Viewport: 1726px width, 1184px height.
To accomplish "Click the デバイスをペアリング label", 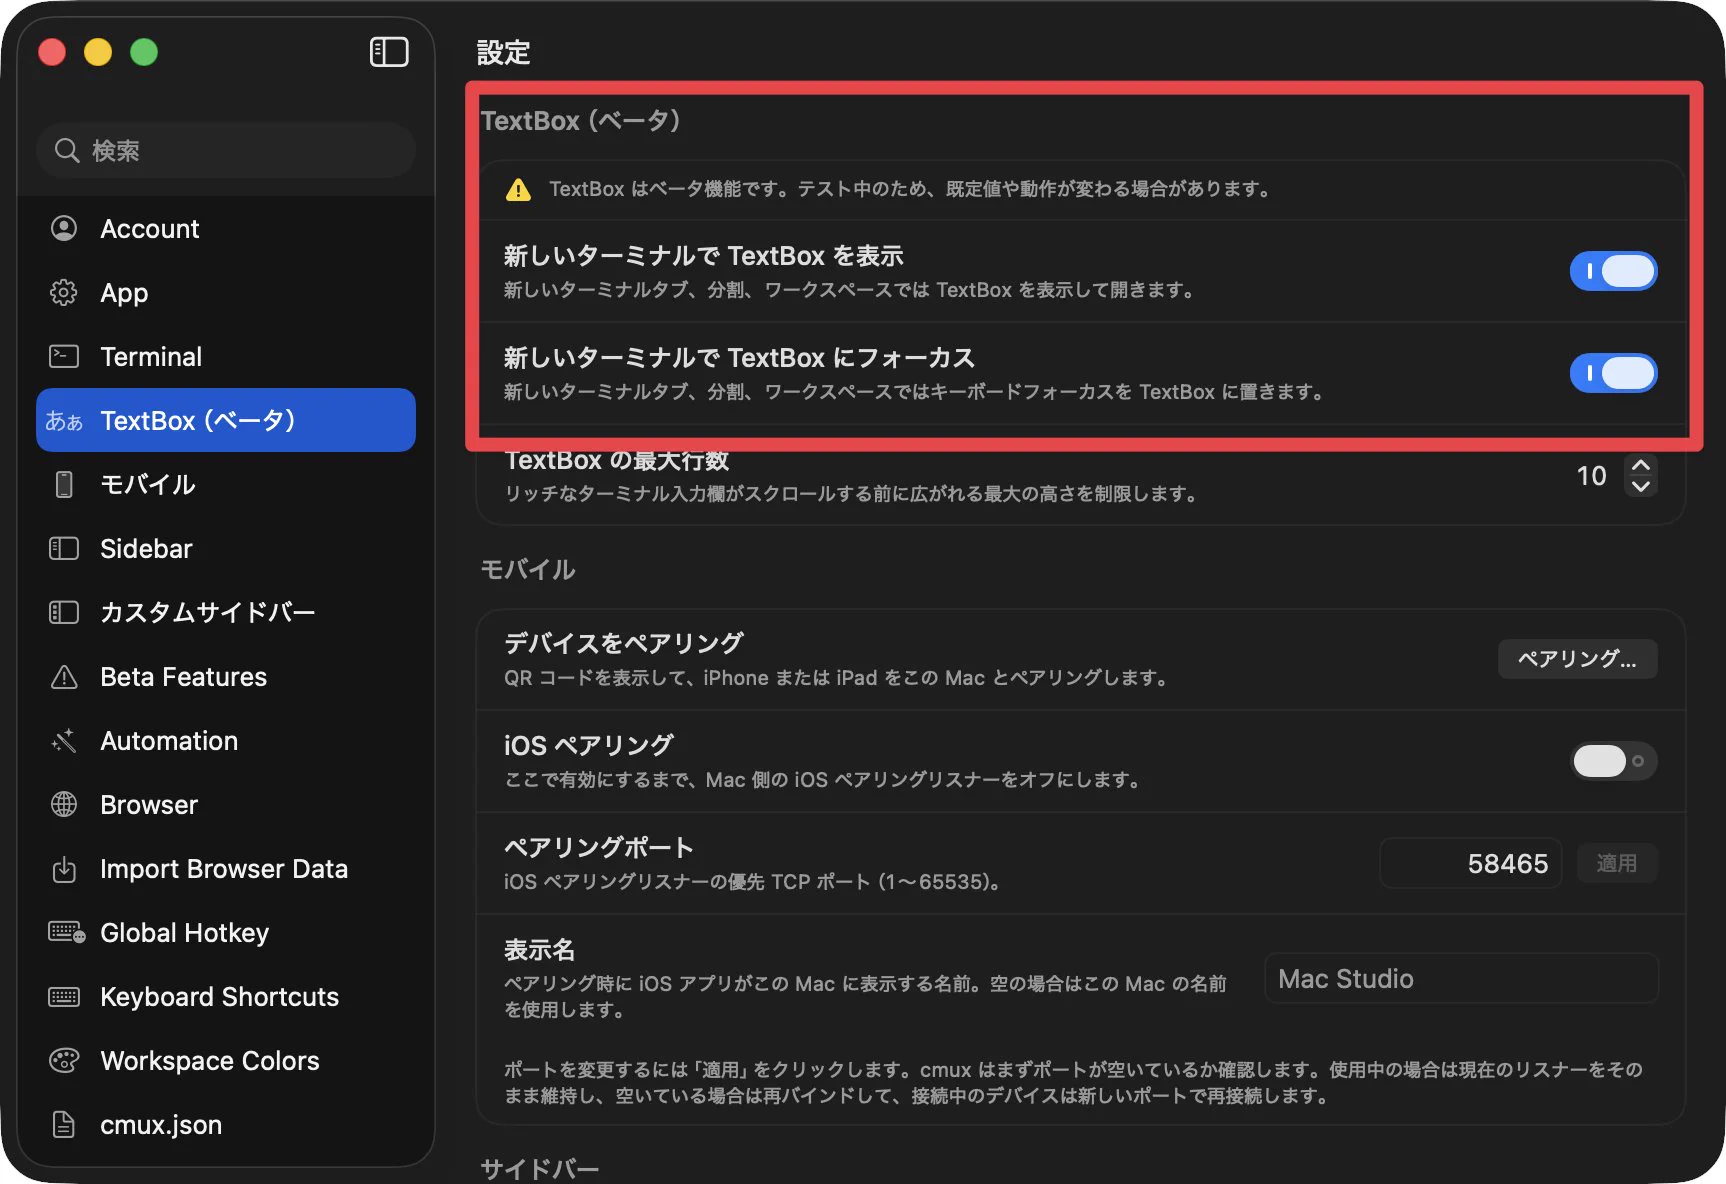I will 624,643.
